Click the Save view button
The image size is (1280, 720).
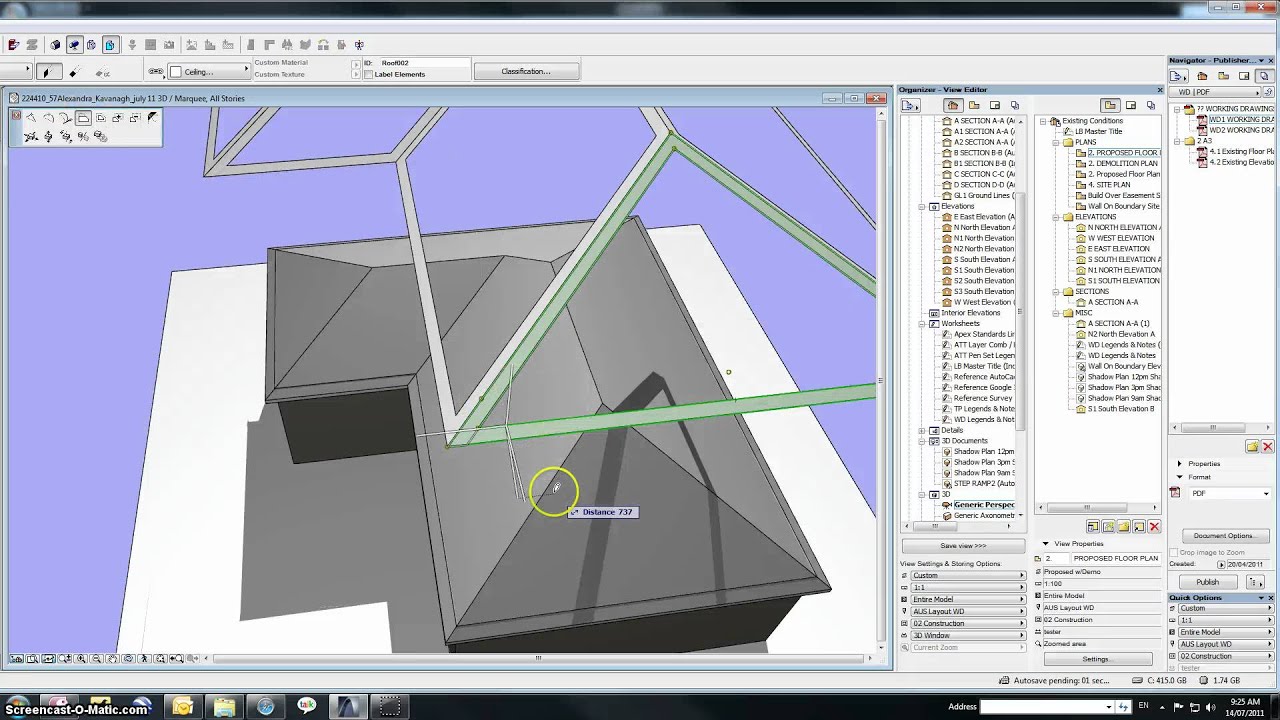(x=963, y=546)
